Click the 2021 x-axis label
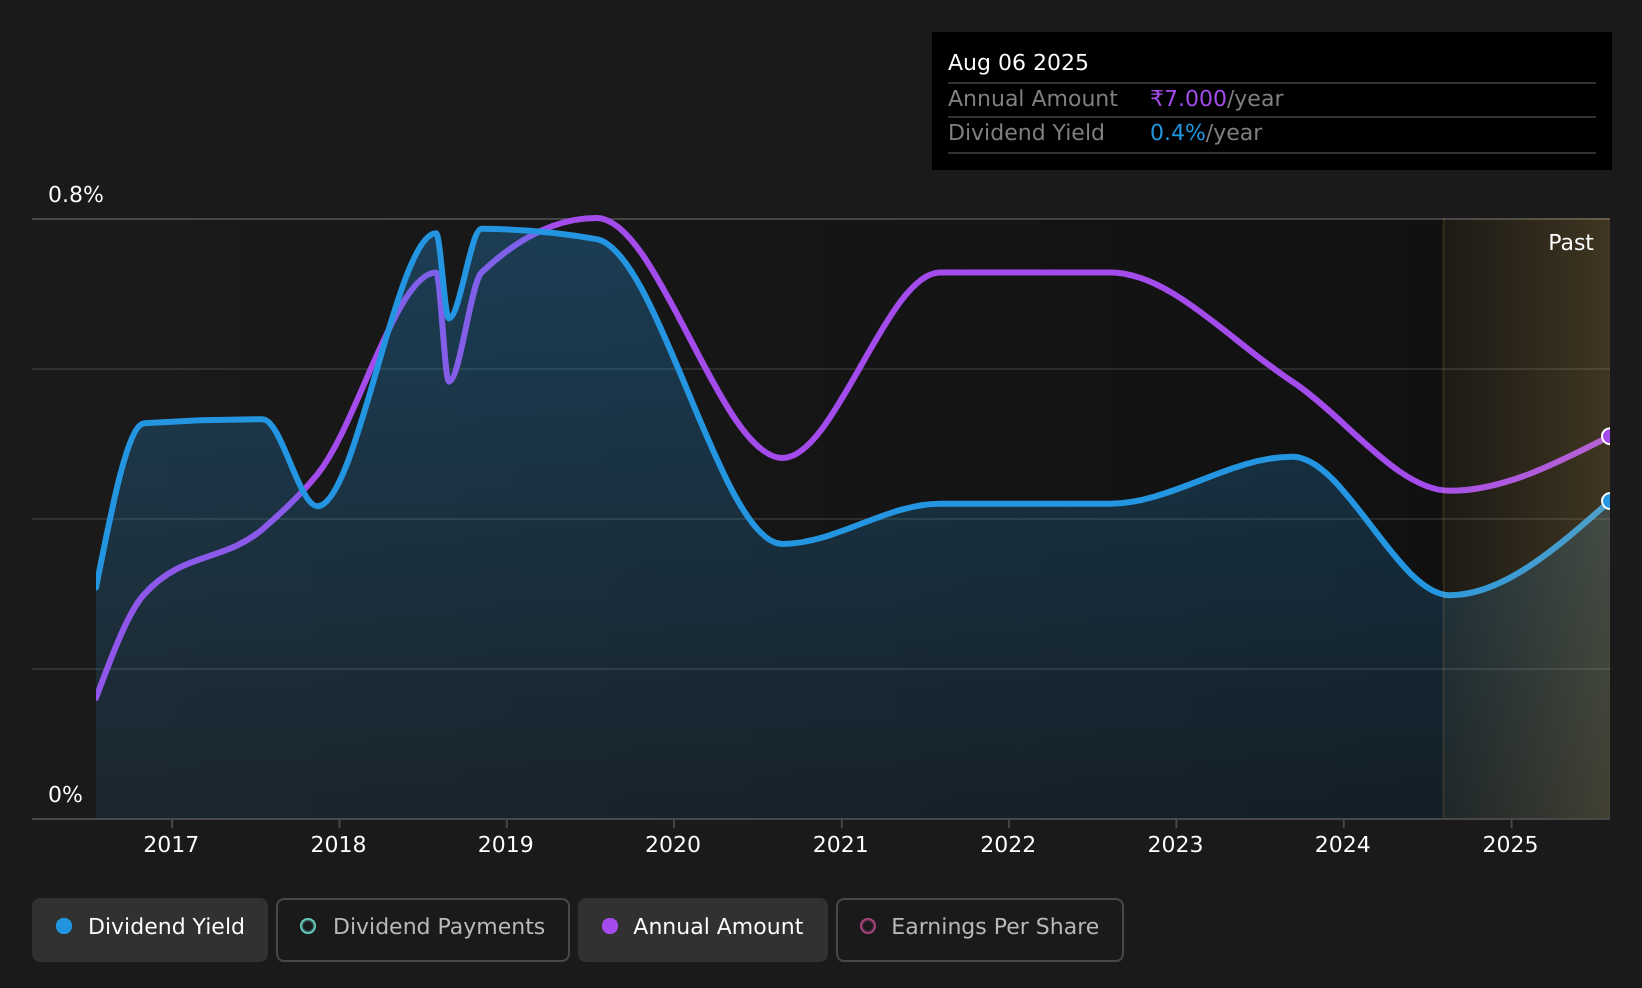This screenshot has width=1642, height=988. click(x=841, y=845)
